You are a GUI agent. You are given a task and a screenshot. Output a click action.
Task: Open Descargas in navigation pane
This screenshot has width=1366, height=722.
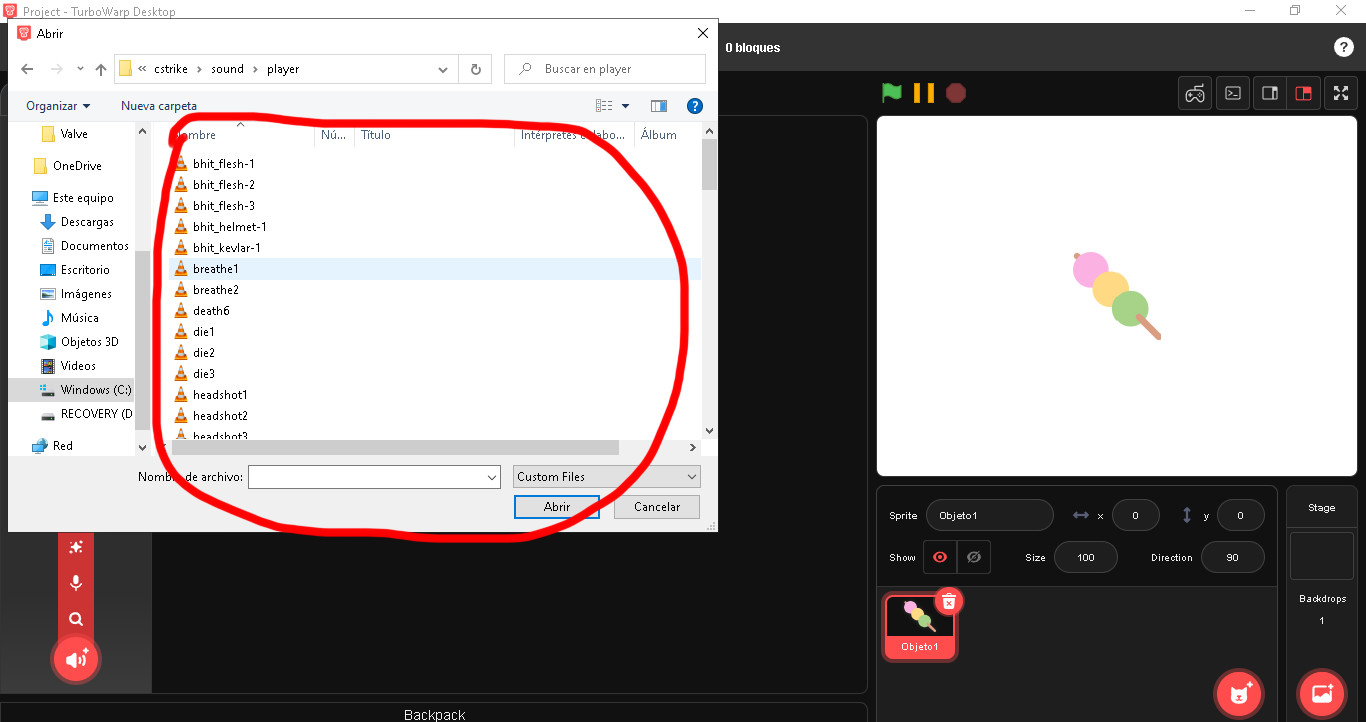(x=87, y=222)
